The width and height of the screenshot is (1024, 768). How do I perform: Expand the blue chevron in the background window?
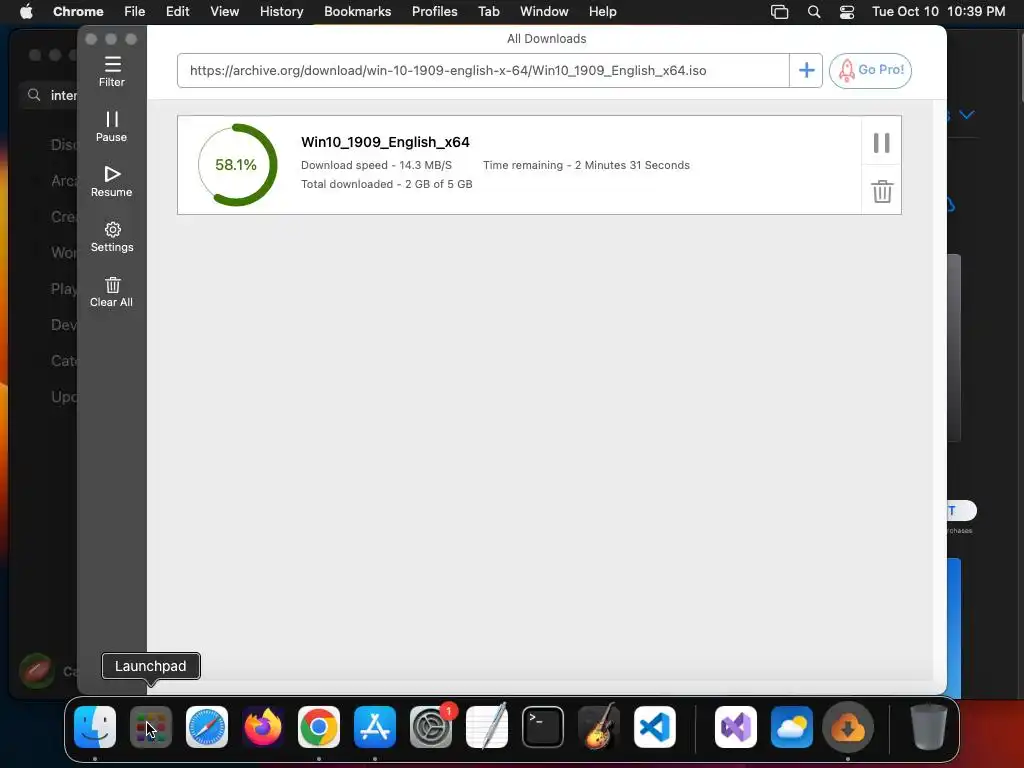coord(967,115)
